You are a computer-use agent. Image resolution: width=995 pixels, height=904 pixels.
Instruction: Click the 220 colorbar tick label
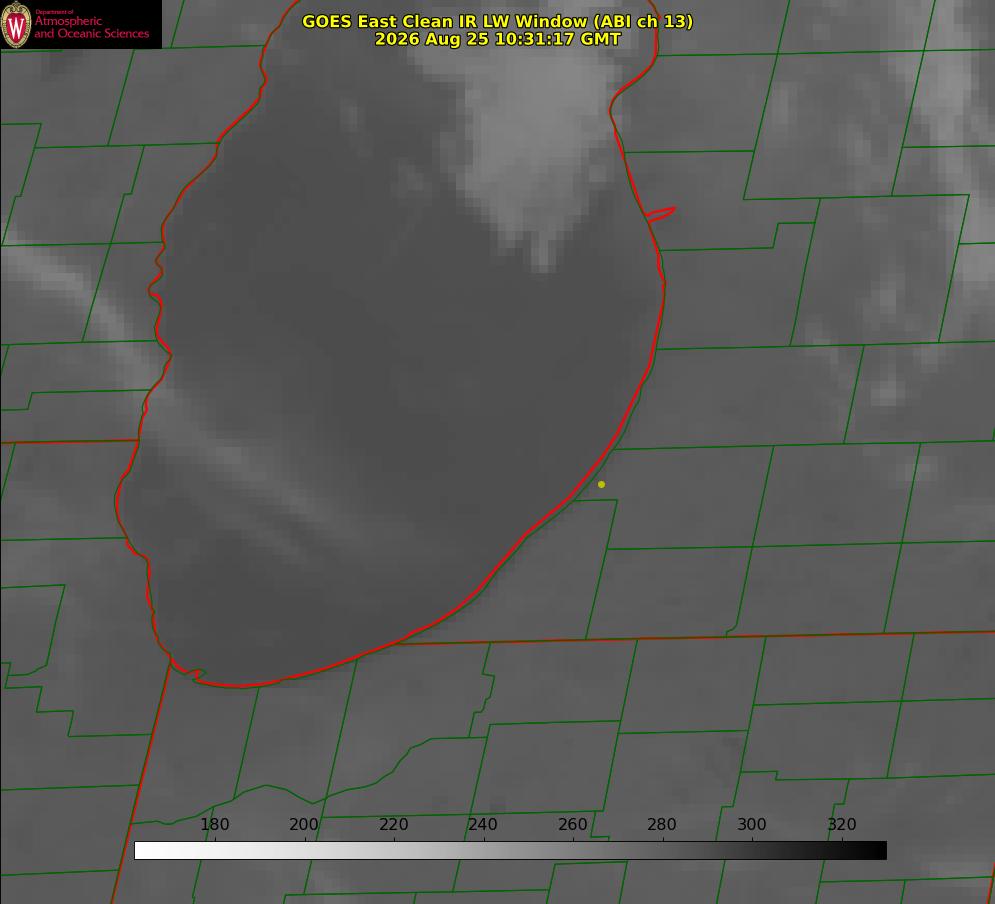(x=393, y=824)
